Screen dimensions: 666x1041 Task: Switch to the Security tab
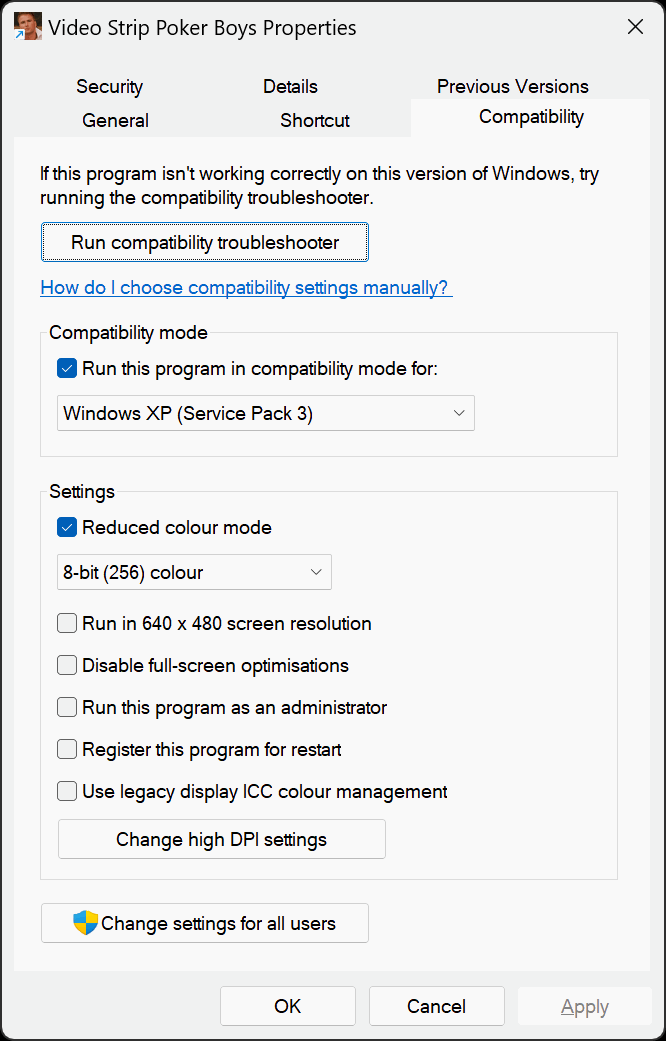(110, 86)
